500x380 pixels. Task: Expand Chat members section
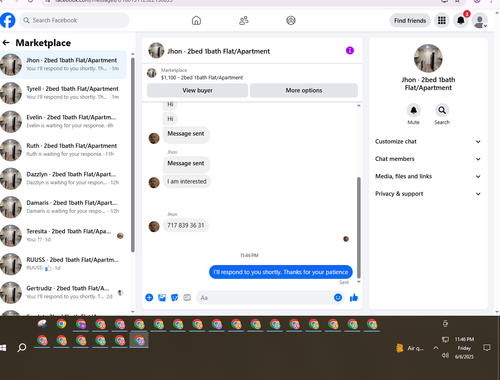click(x=428, y=159)
